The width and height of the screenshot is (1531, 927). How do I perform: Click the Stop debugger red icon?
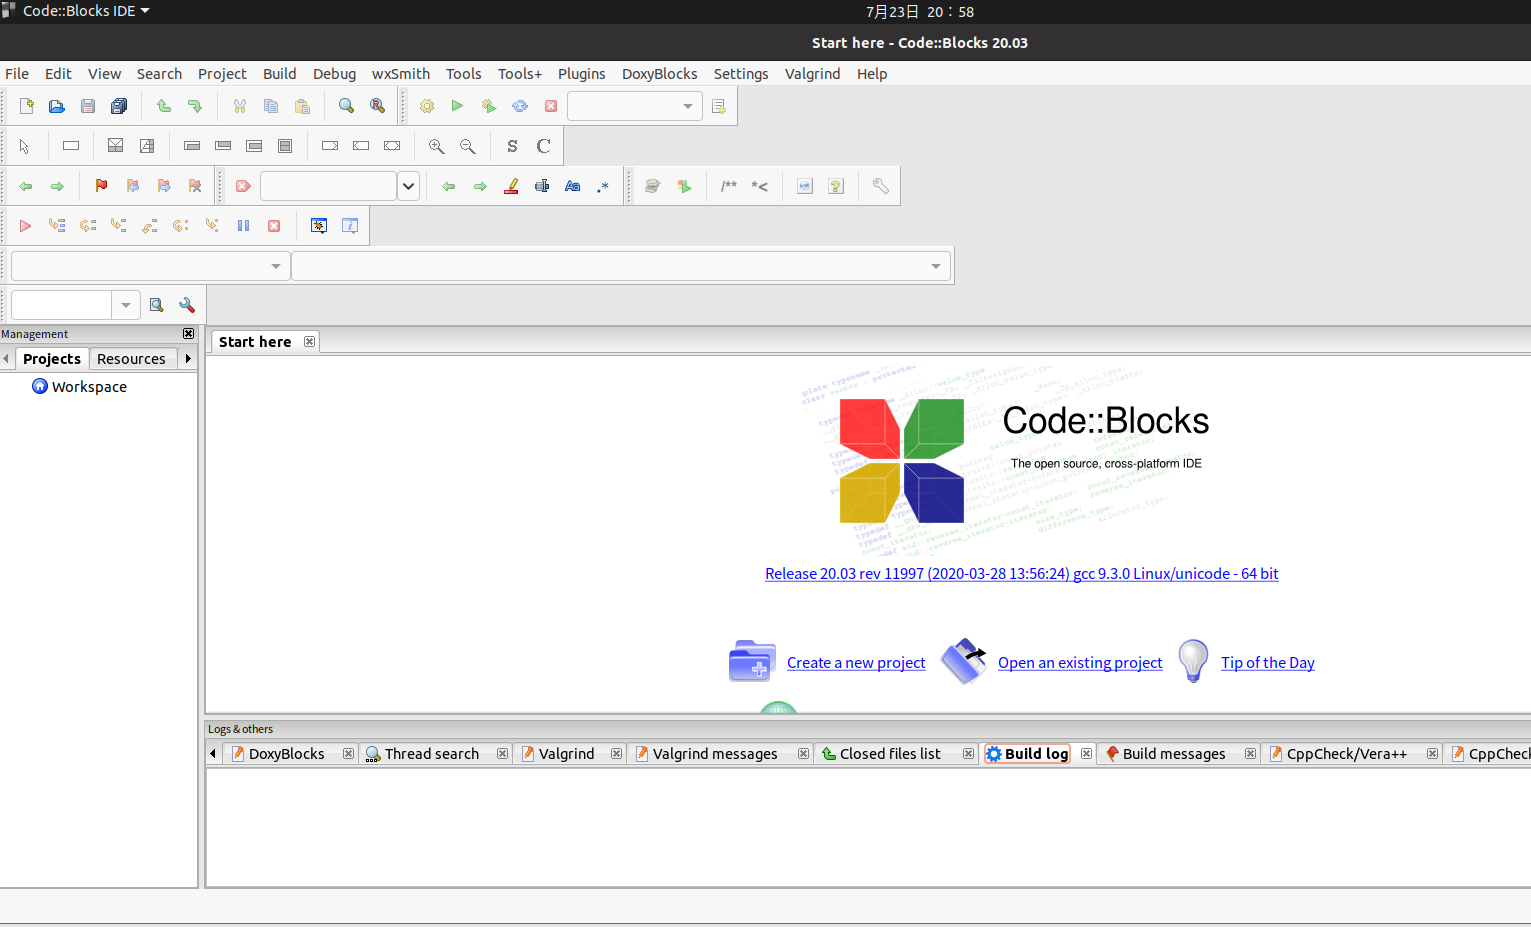(x=274, y=226)
